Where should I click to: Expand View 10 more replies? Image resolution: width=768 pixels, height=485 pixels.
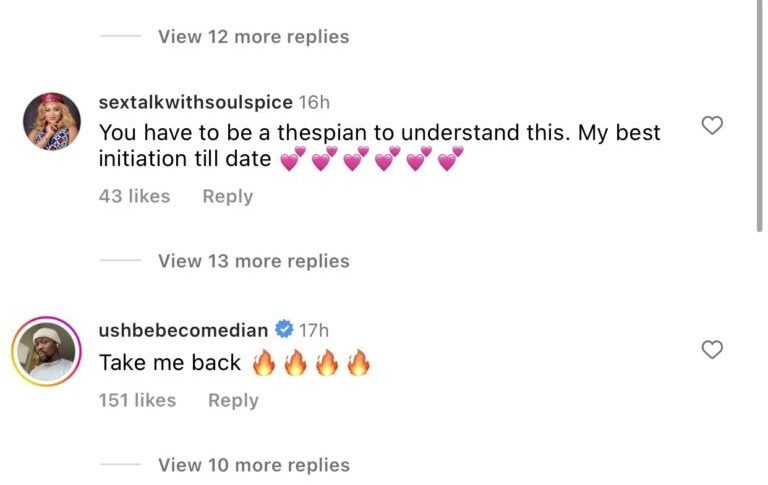point(253,465)
